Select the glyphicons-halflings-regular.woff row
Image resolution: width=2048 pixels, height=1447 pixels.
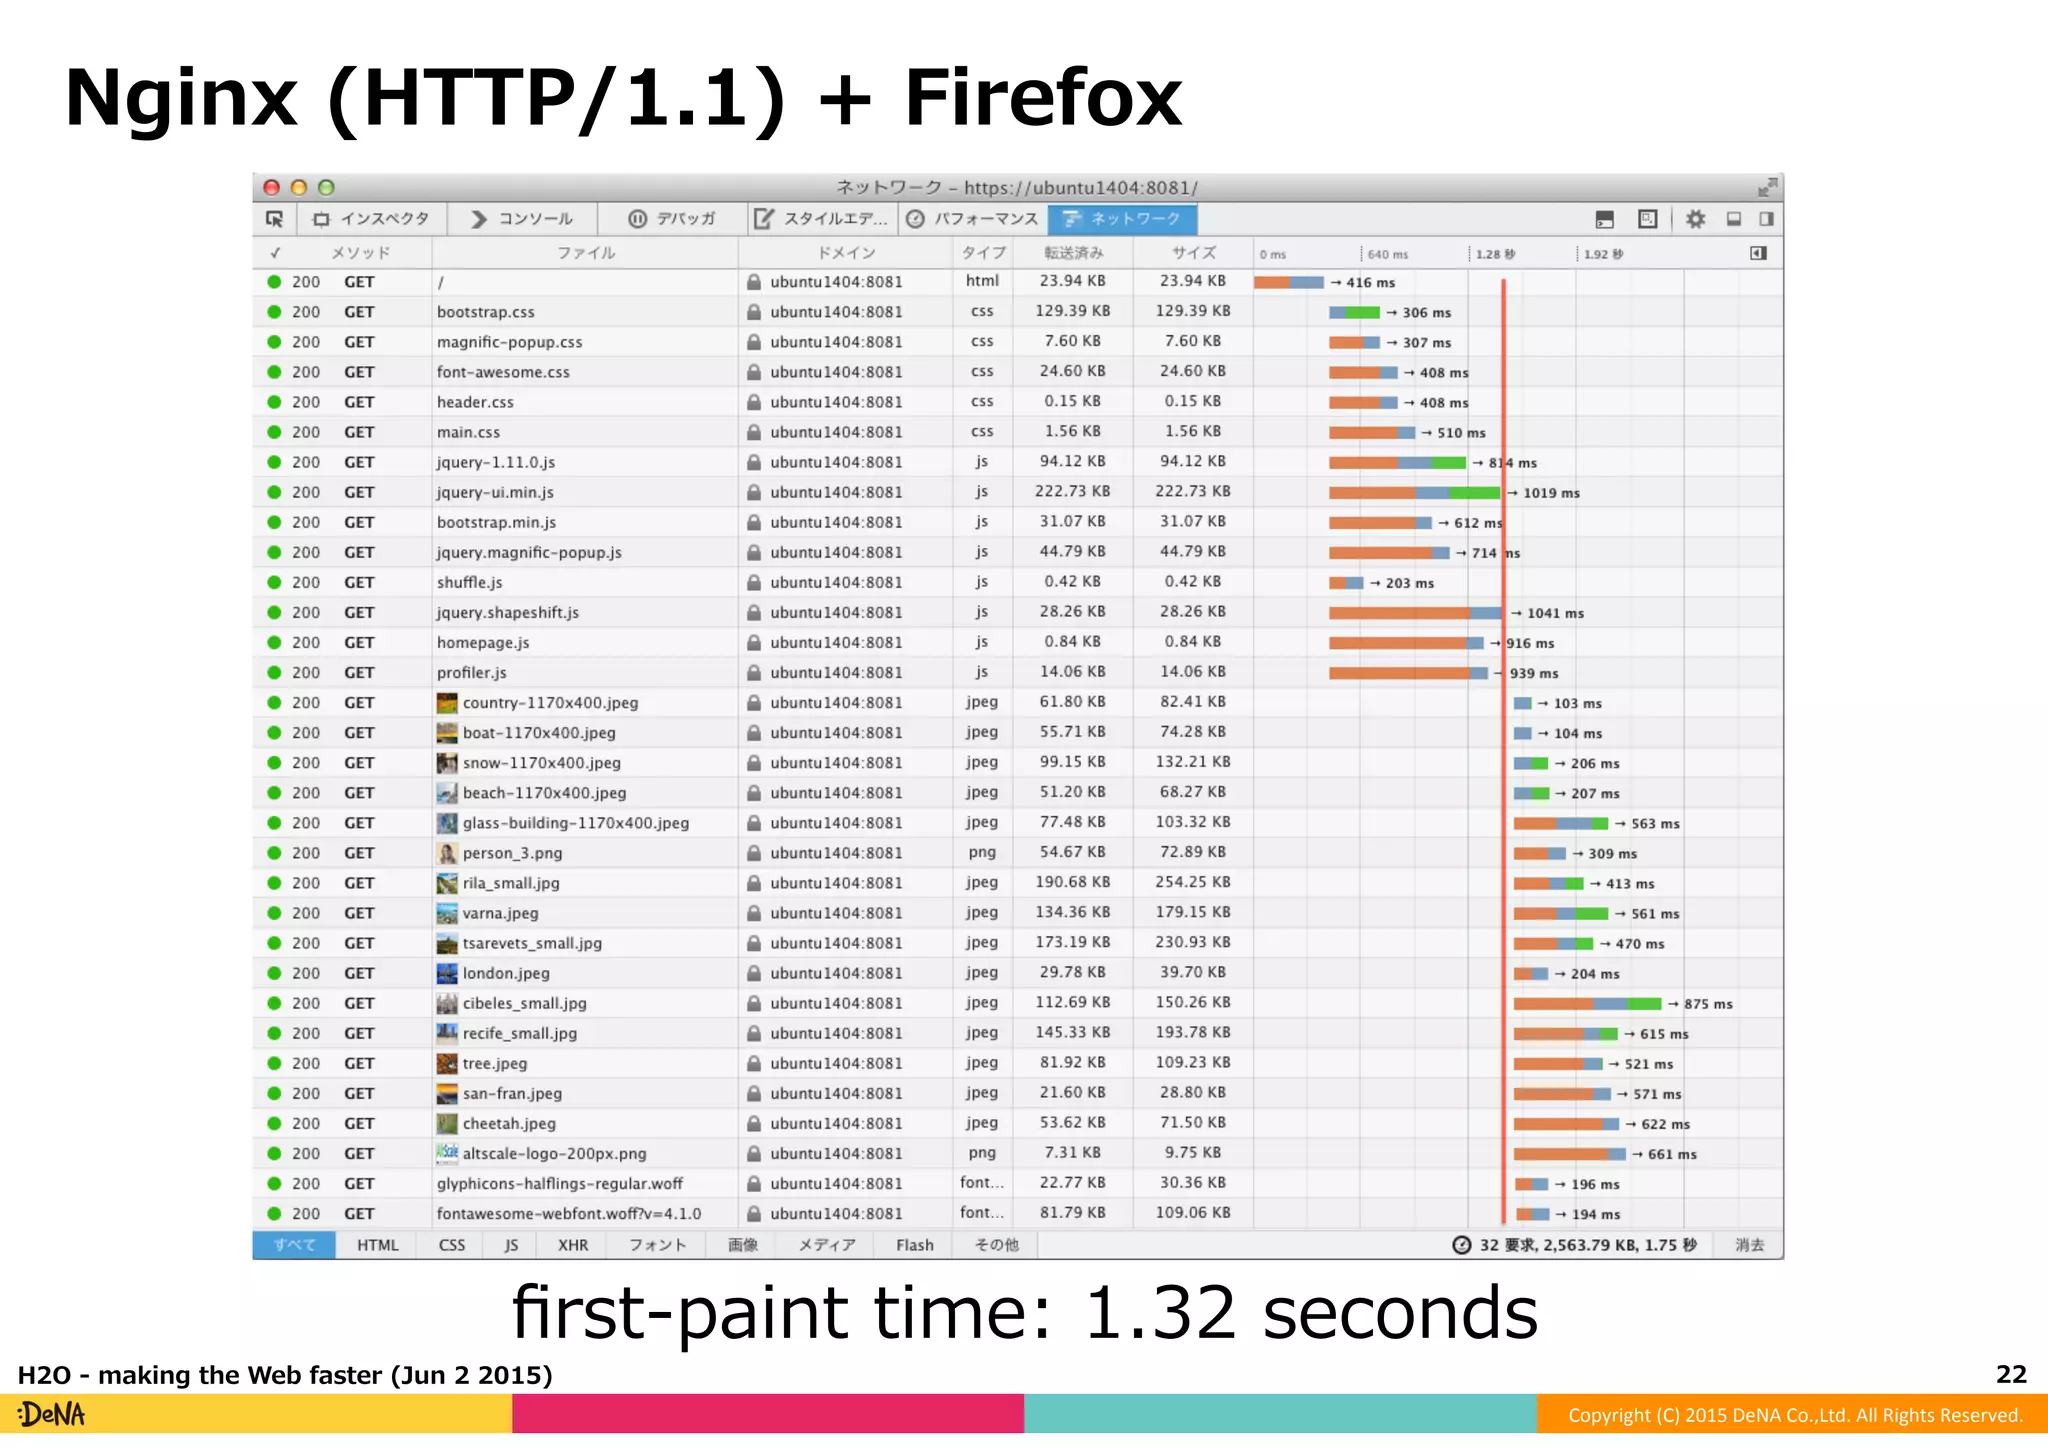[1018, 1183]
